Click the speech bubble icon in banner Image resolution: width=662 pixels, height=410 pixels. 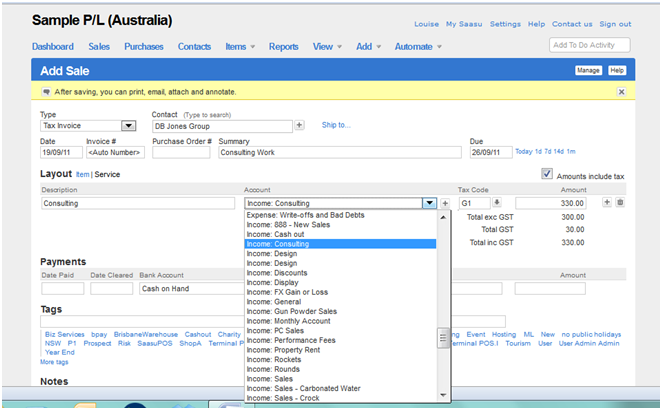45,91
